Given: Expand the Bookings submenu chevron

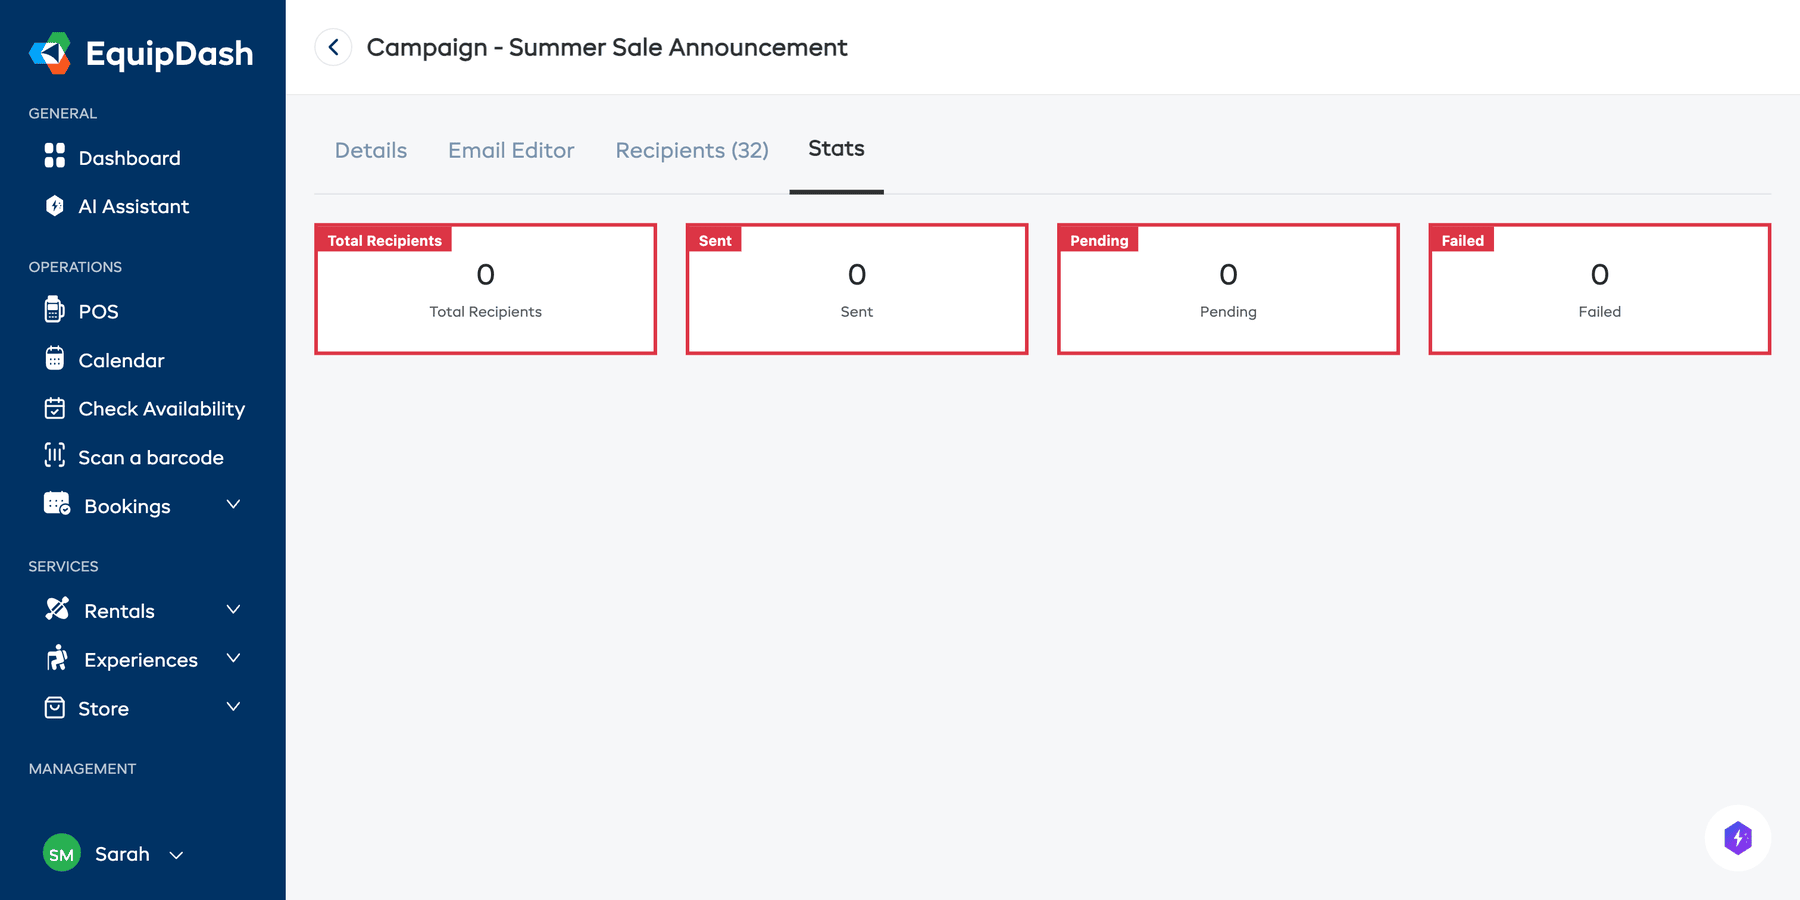Looking at the screenshot, I should point(233,505).
